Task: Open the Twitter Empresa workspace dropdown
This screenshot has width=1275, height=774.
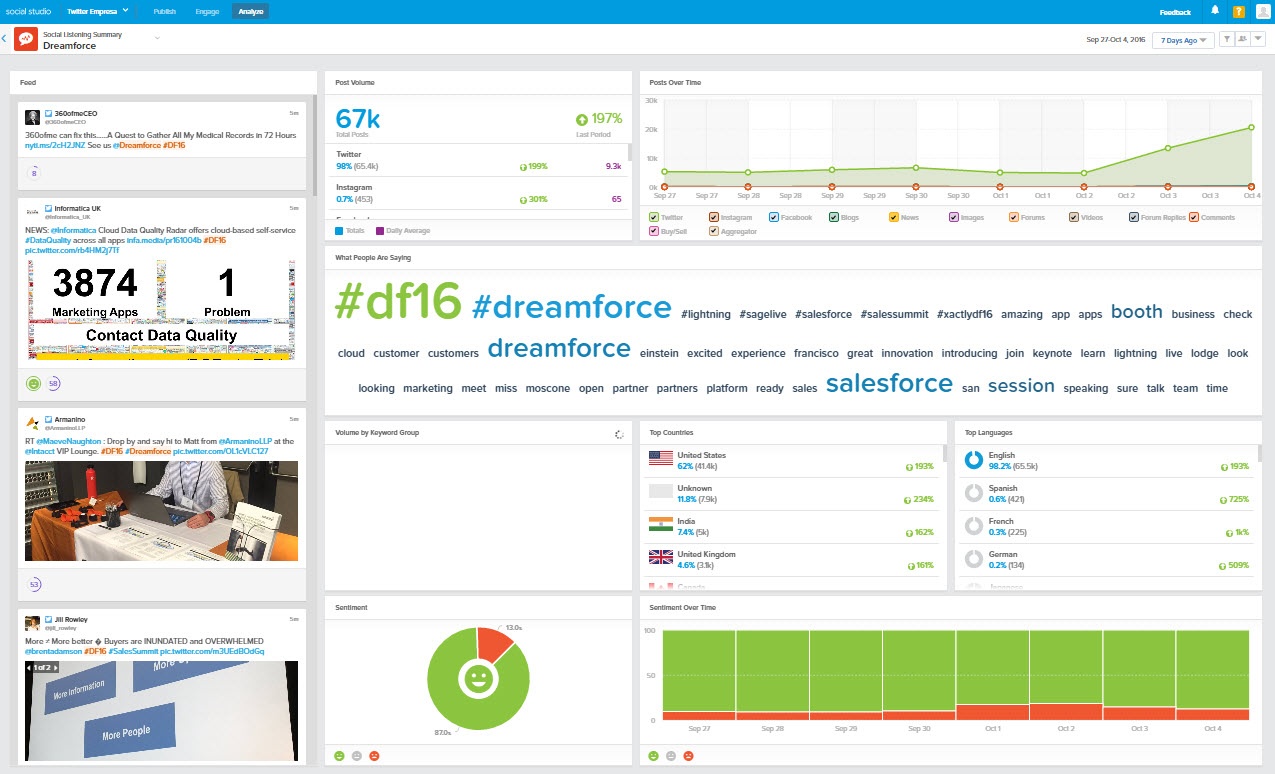Action: point(98,12)
